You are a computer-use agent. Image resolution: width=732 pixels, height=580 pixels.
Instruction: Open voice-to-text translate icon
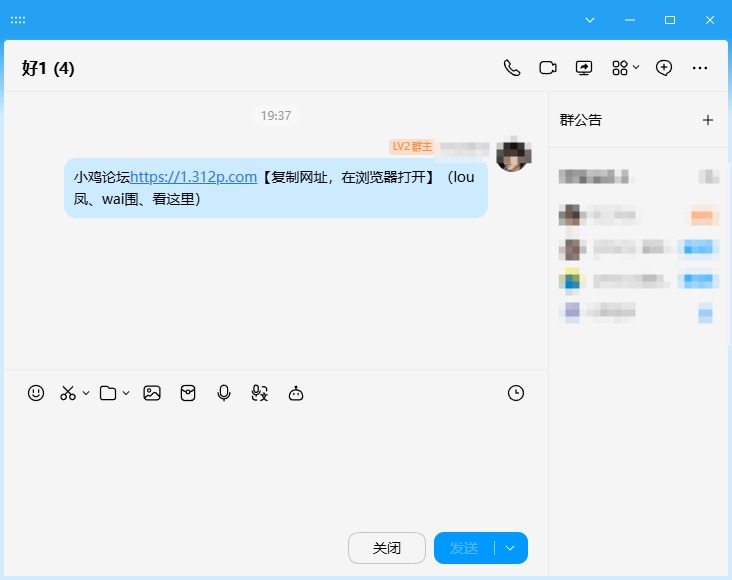click(260, 393)
